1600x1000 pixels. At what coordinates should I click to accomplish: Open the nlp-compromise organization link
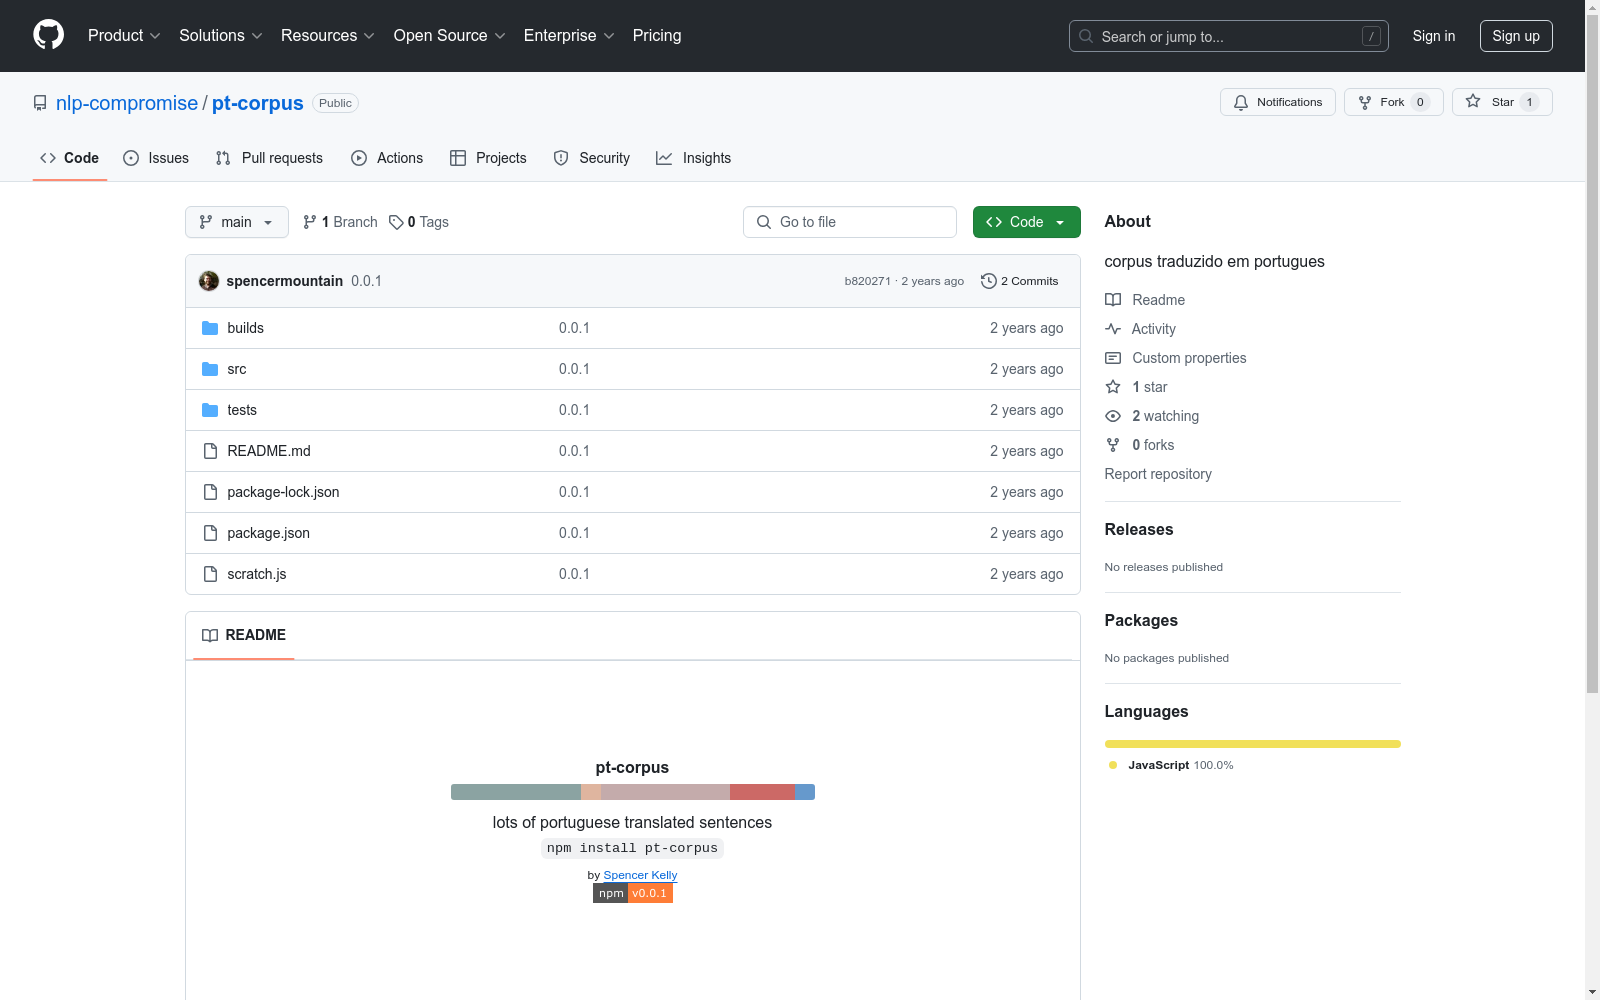point(127,103)
